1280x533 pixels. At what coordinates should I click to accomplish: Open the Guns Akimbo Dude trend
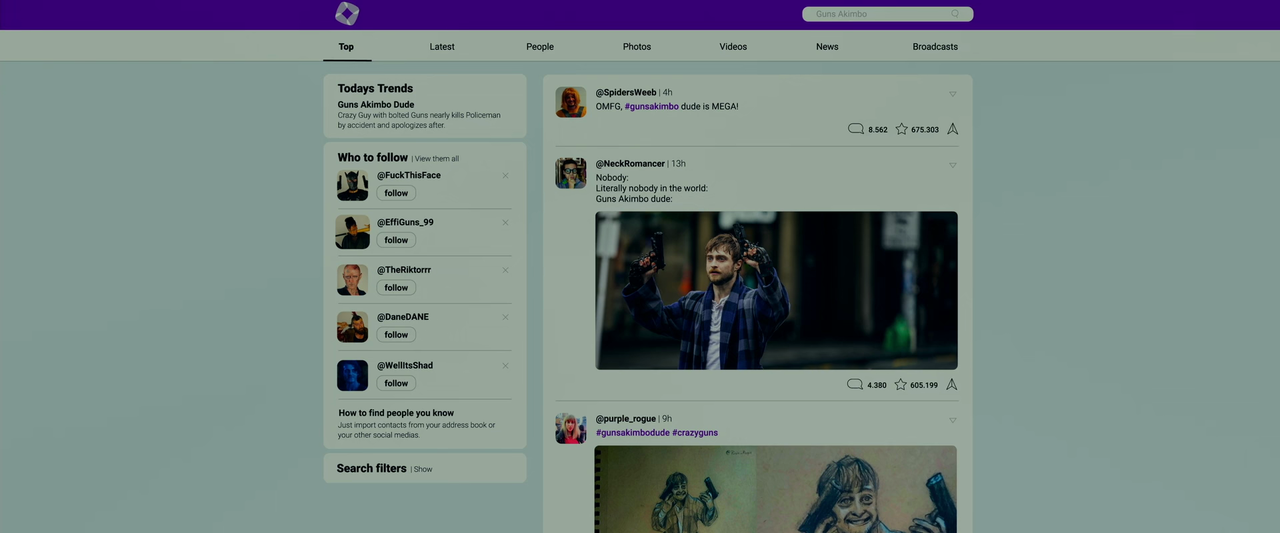click(x=376, y=104)
